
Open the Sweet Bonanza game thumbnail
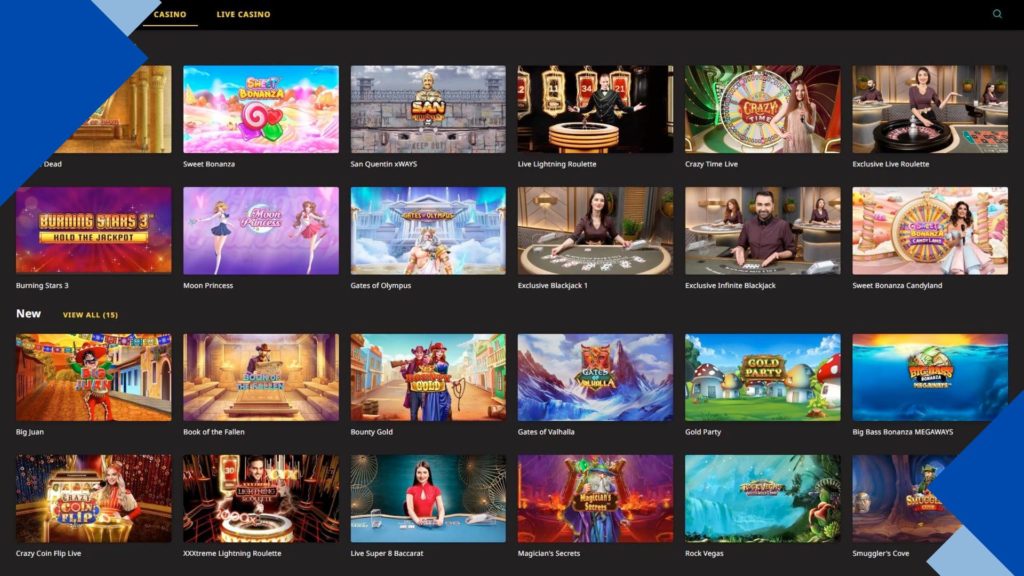(x=261, y=109)
